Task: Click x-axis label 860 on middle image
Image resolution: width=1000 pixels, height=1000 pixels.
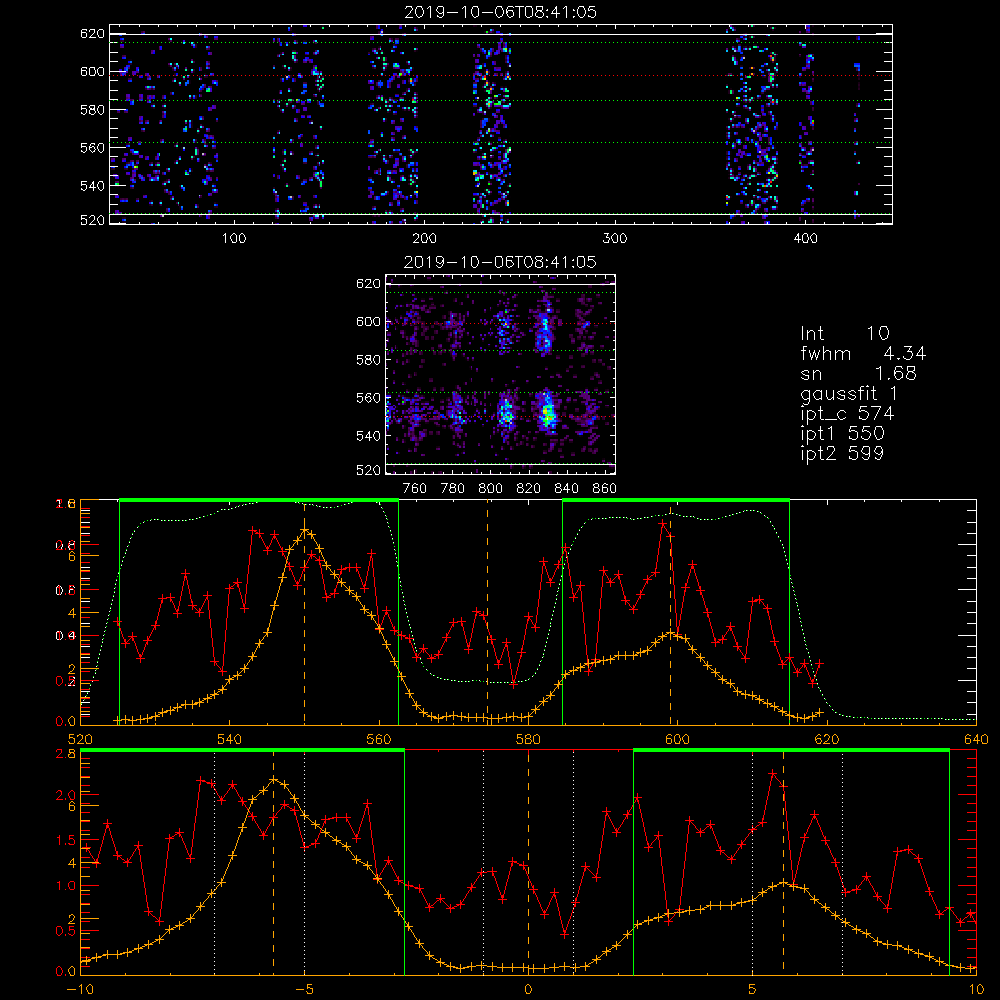Action: (605, 489)
